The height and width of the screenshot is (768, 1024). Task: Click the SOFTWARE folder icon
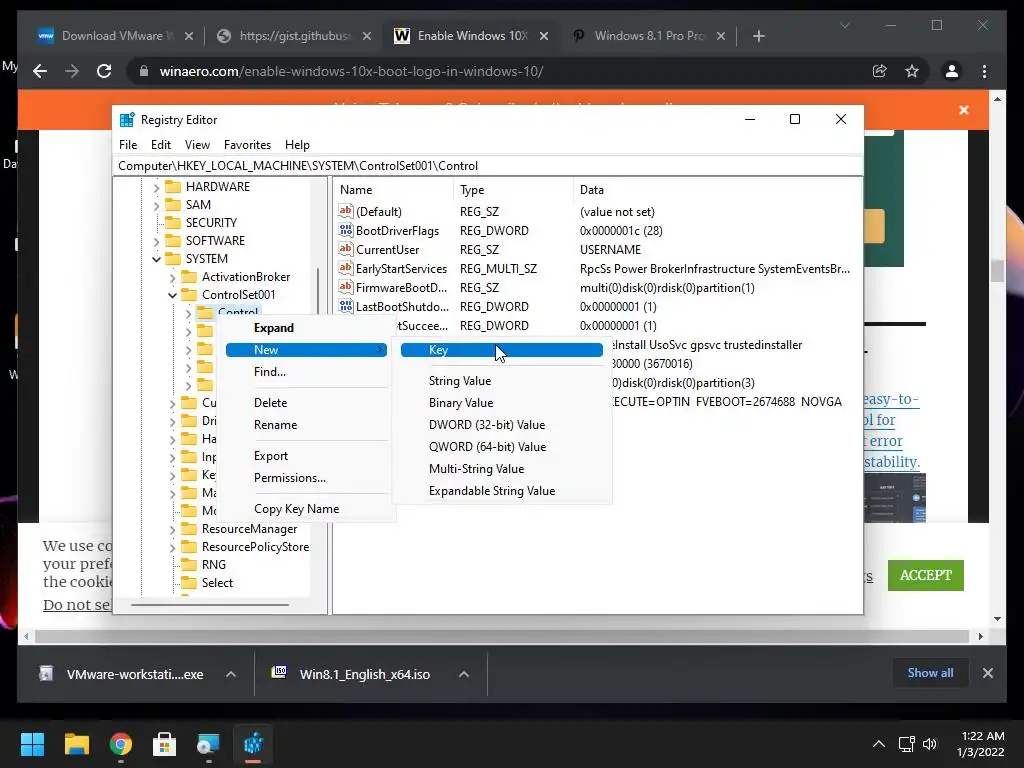[173, 241]
